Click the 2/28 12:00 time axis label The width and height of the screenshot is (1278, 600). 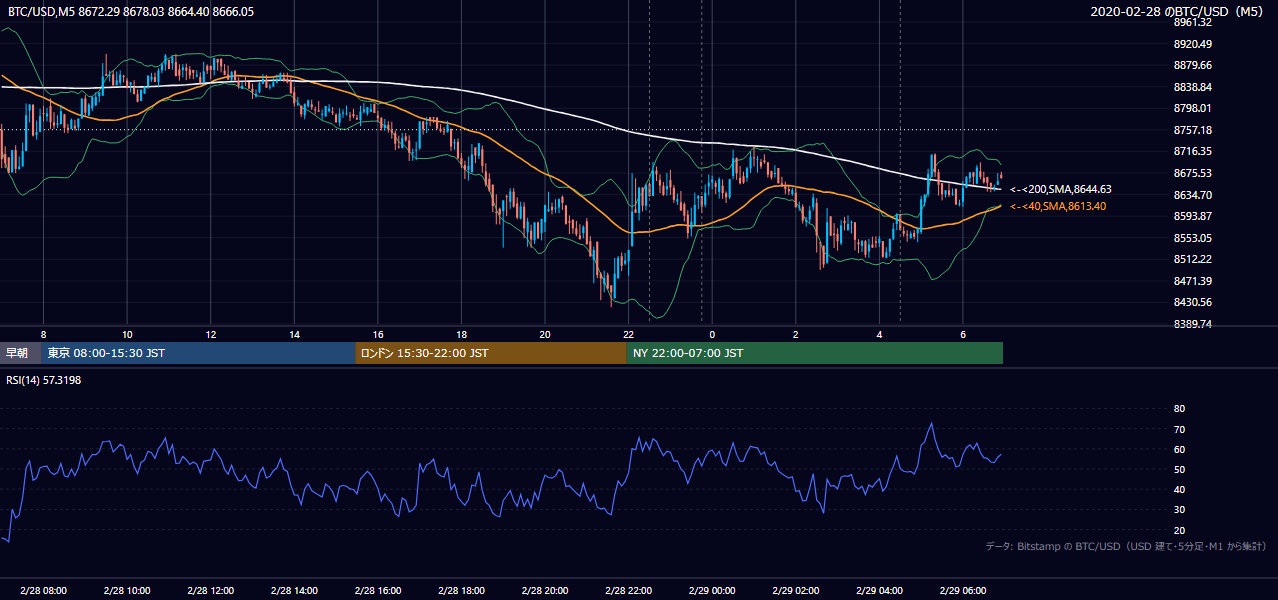coord(210,591)
